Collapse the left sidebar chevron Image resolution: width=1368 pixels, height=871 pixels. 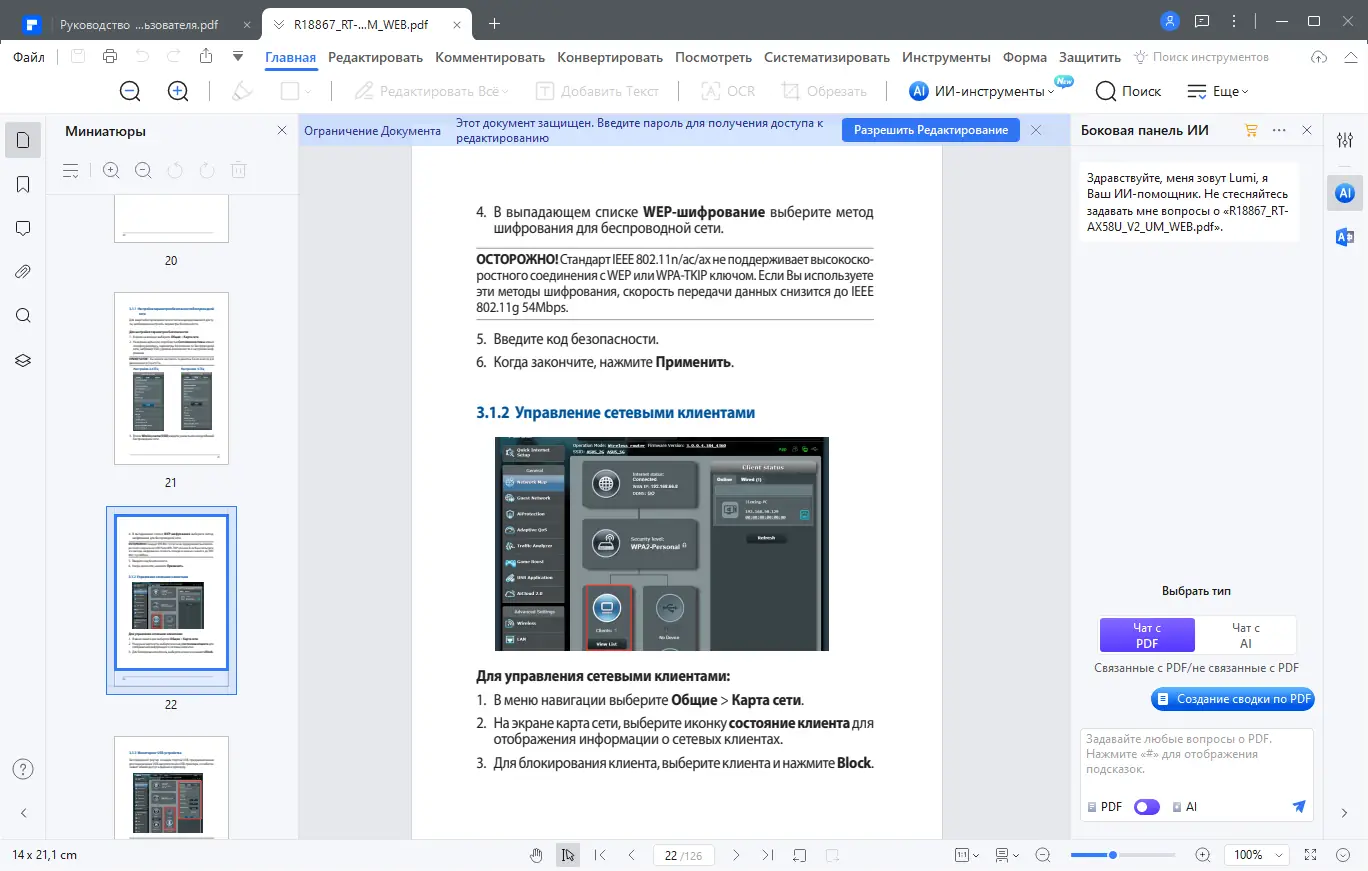click(x=23, y=814)
